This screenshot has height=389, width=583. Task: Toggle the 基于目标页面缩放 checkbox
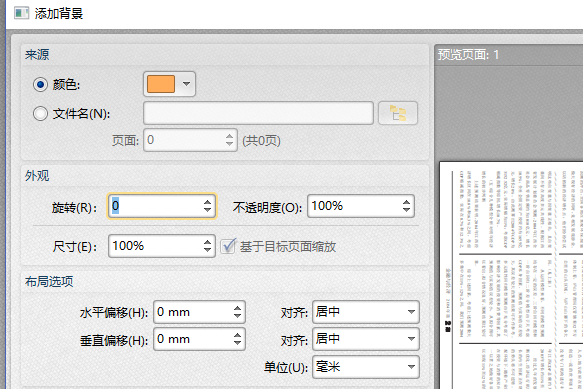click(228, 246)
